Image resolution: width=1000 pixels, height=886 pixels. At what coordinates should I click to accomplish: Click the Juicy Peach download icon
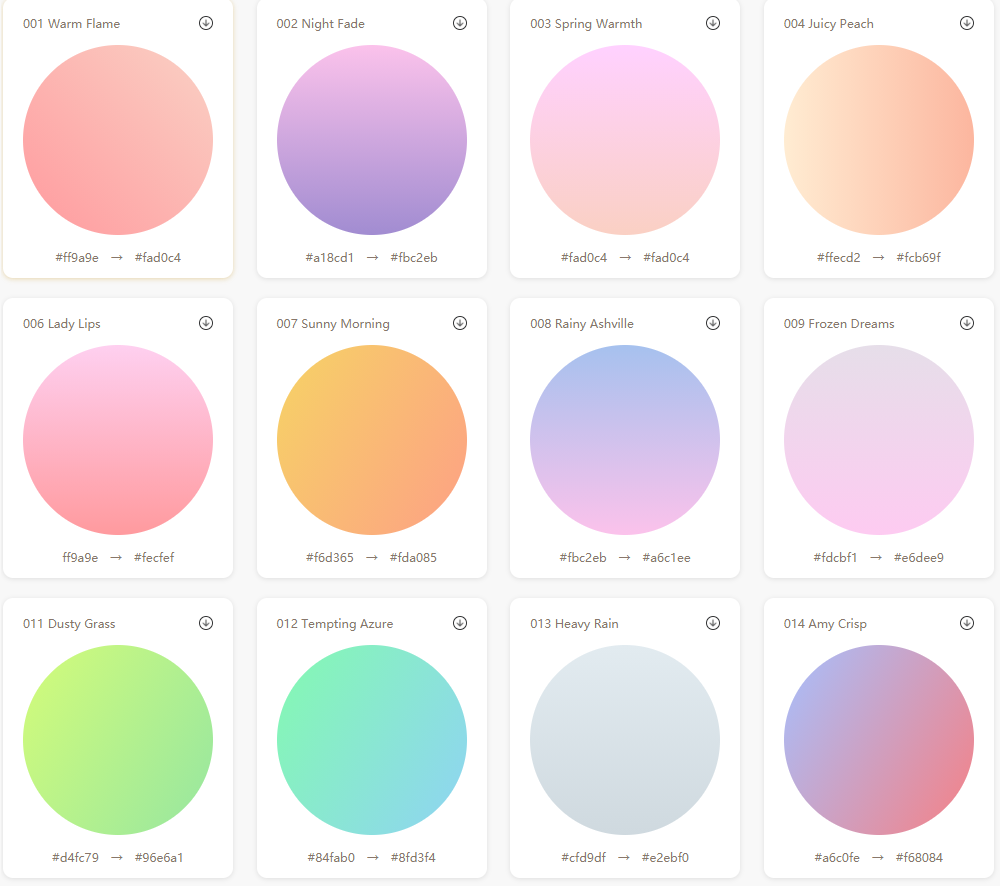tap(967, 23)
